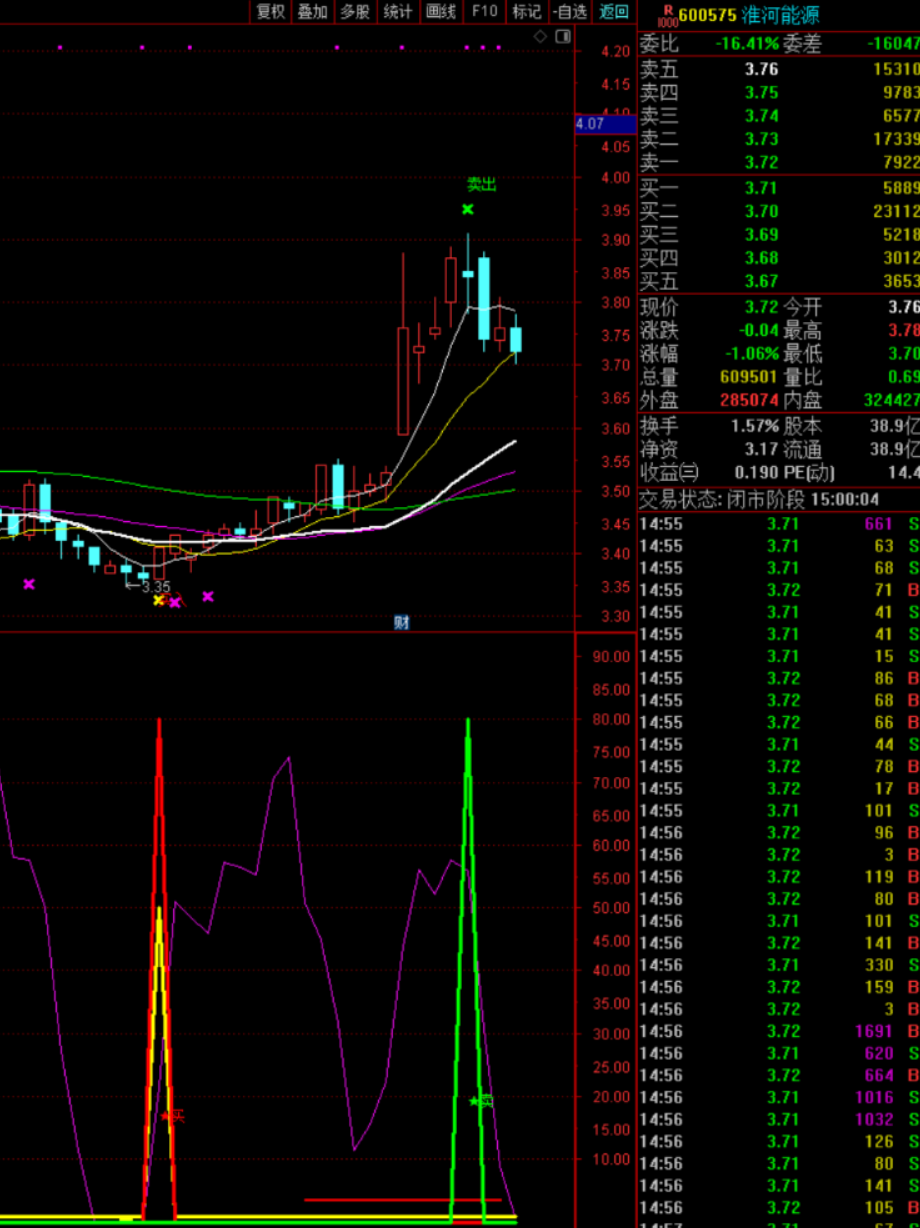Click the 现价 value 3.72
Viewport: 920px width, 1228px height.
[x=761, y=307]
